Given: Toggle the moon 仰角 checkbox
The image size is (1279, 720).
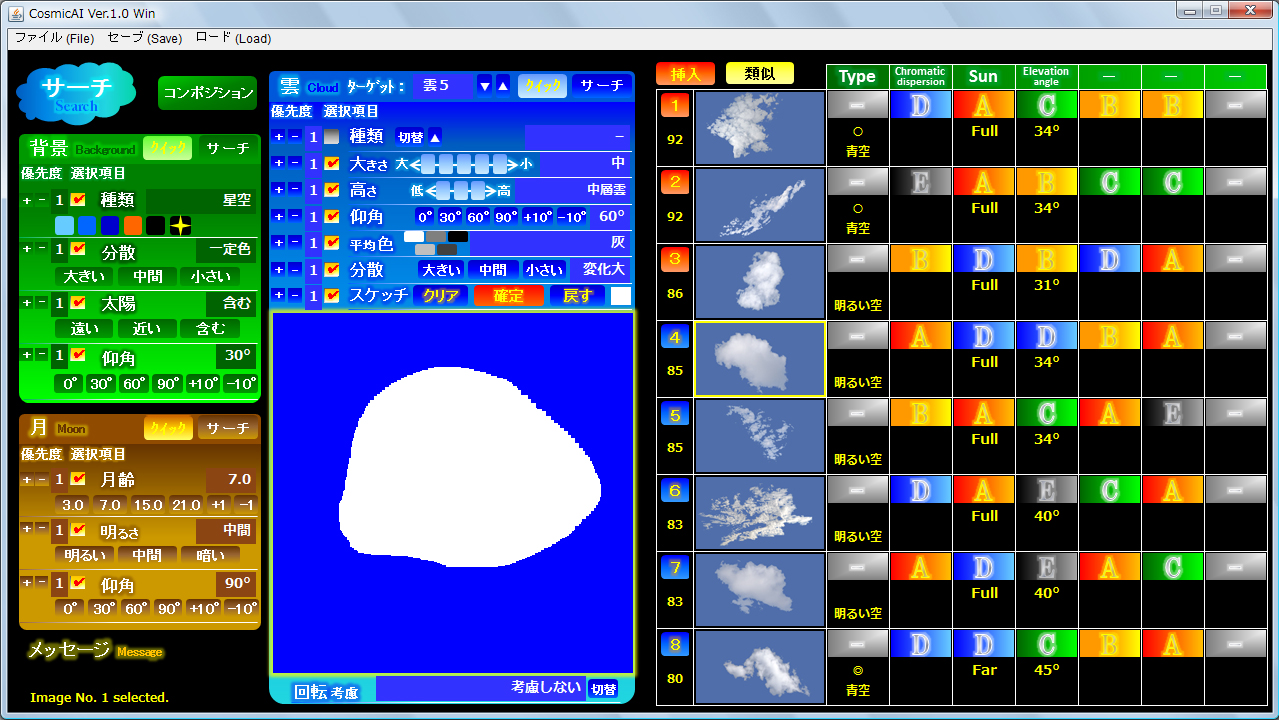Looking at the screenshot, I should click(78, 584).
